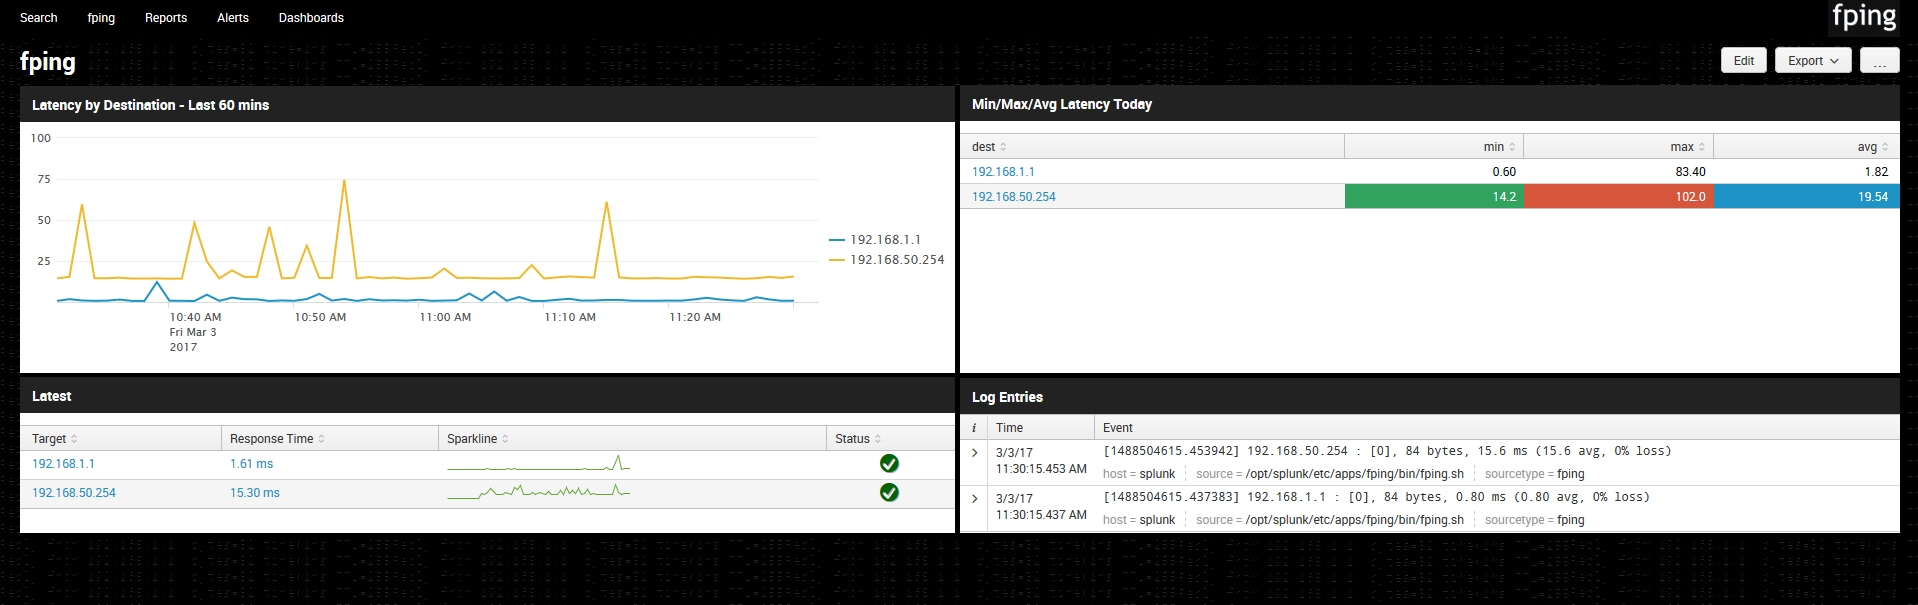Open the Dashboards menu
The height and width of the screenshot is (605, 1918).
[x=311, y=18]
